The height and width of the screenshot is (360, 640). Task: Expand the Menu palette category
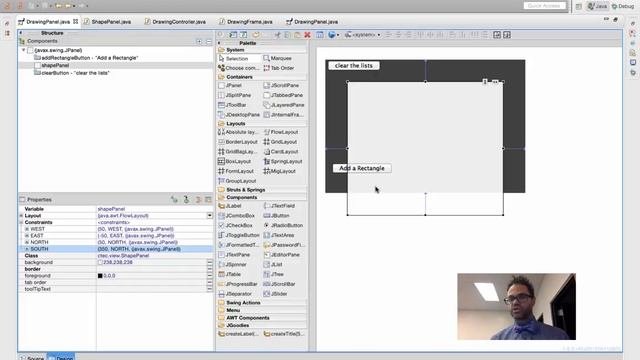233,310
